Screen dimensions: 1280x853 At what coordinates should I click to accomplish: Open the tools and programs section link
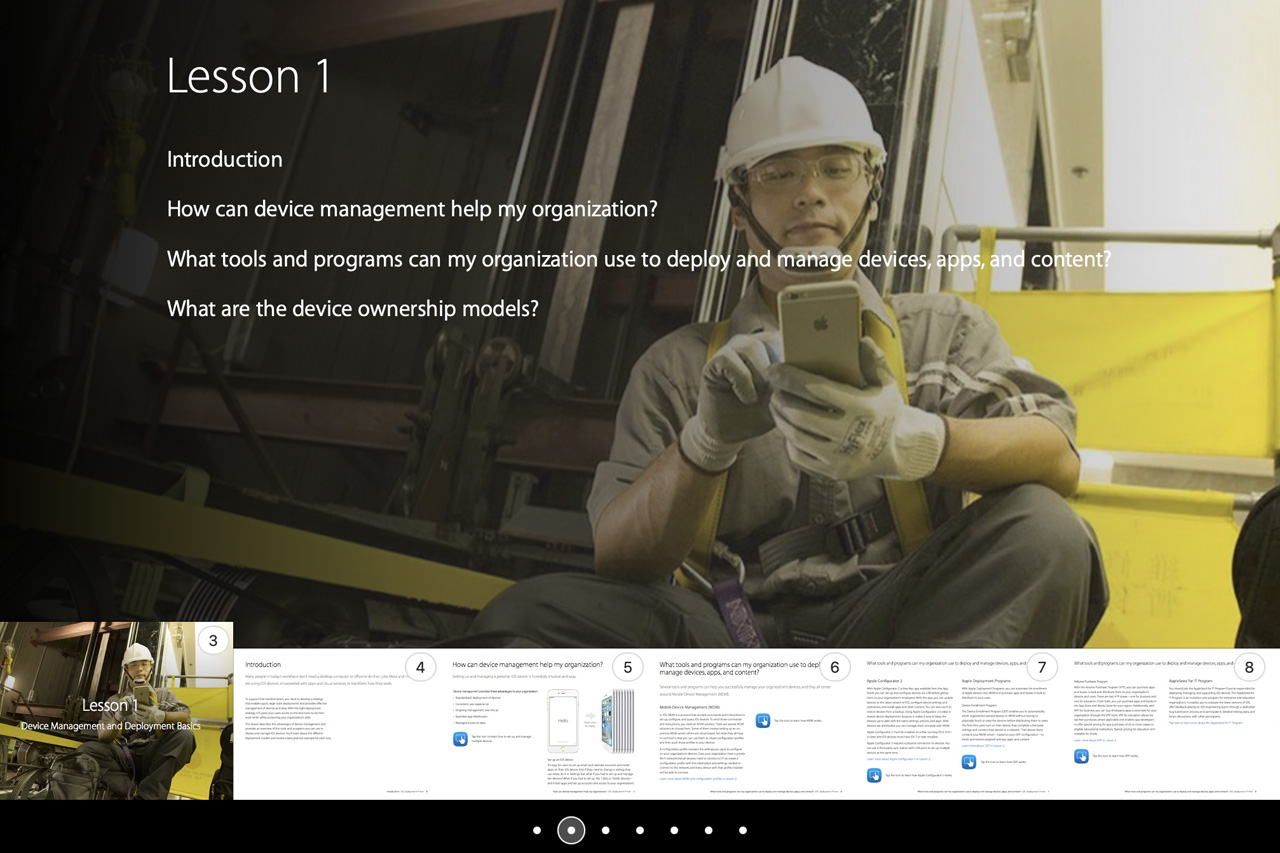[638, 260]
